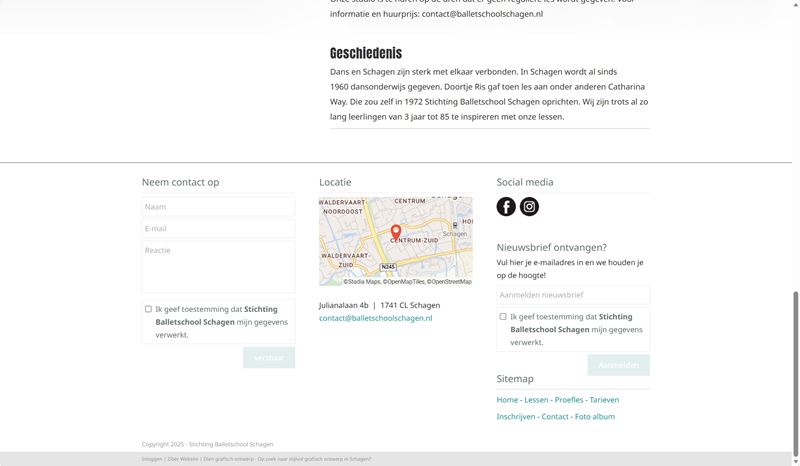The width and height of the screenshot is (800, 466).
Task: Tick the newsletter consent checkbox
Action: point(503,316)
